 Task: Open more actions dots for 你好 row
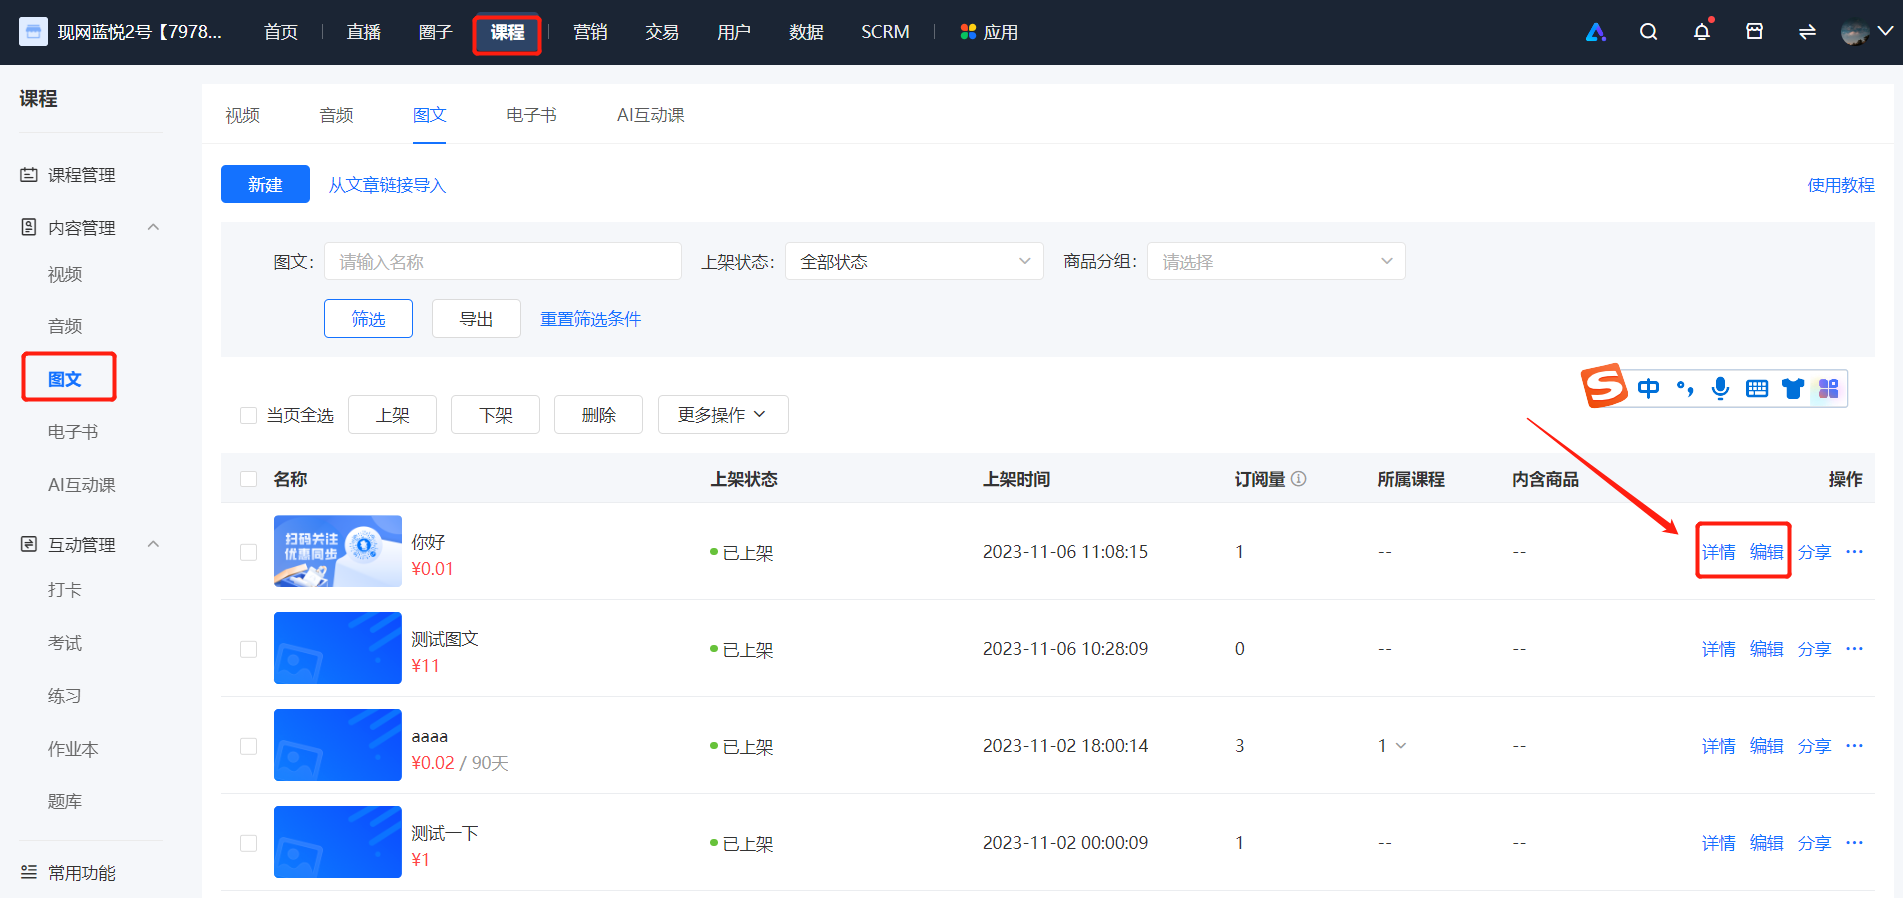(1854, 552)
